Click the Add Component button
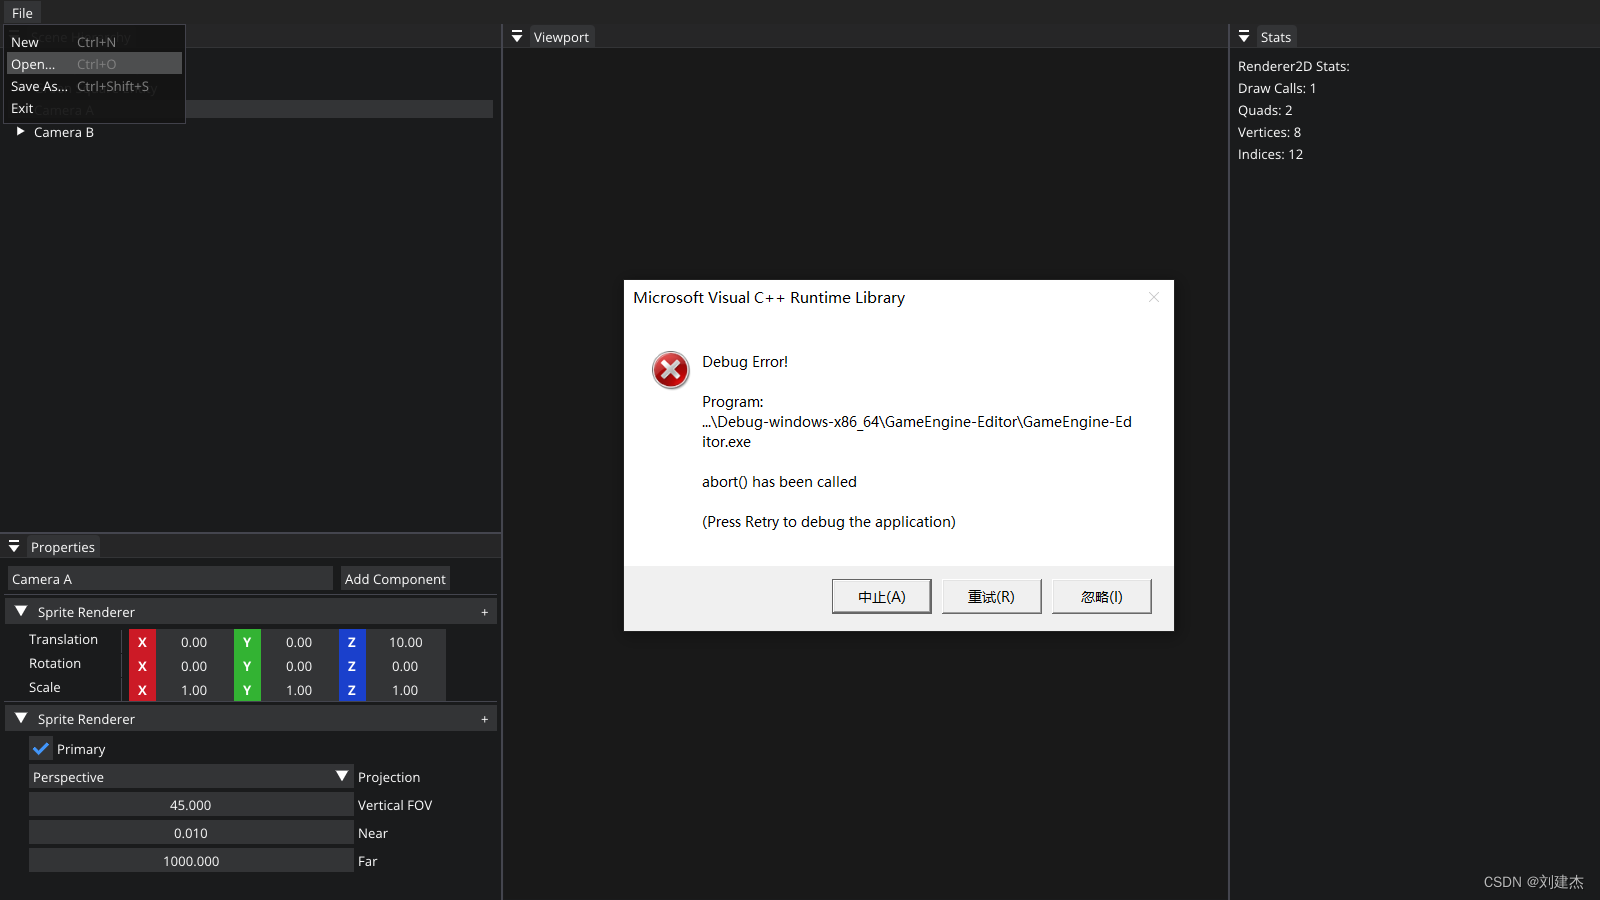This screenshot has height=900, width=1600. tap(395, 578)
